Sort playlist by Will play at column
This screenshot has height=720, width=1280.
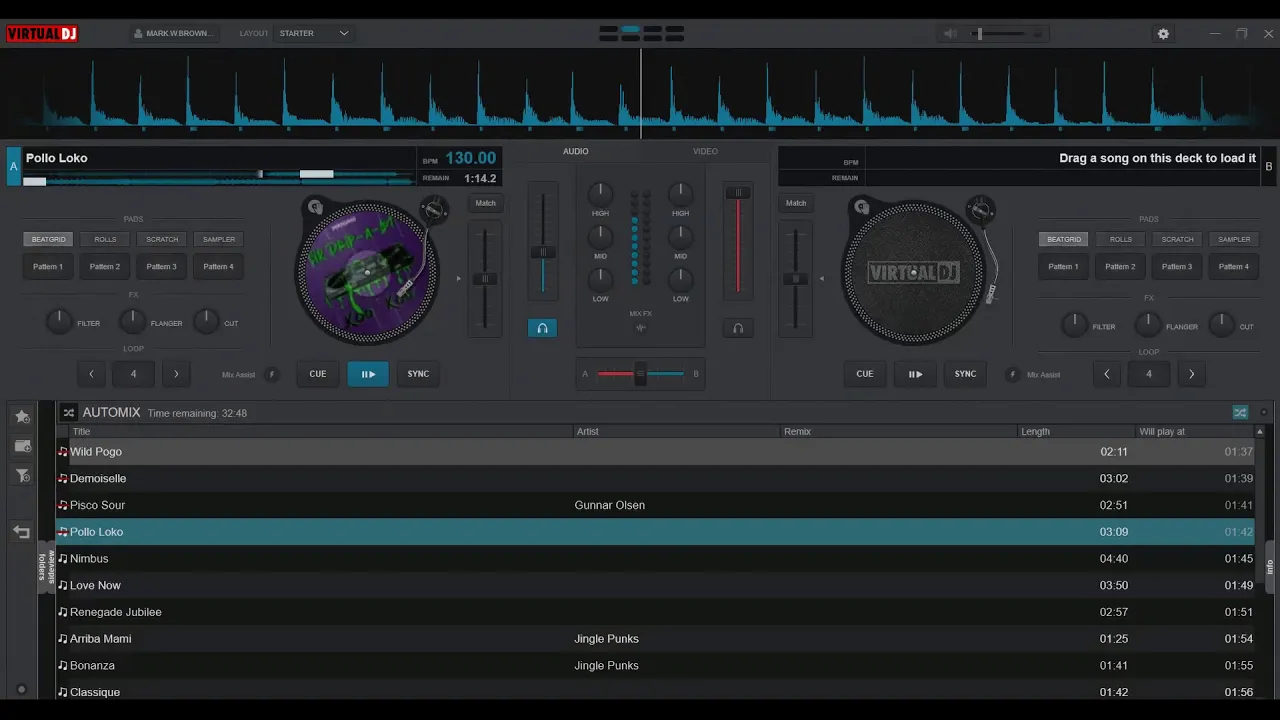[1194, 432]
